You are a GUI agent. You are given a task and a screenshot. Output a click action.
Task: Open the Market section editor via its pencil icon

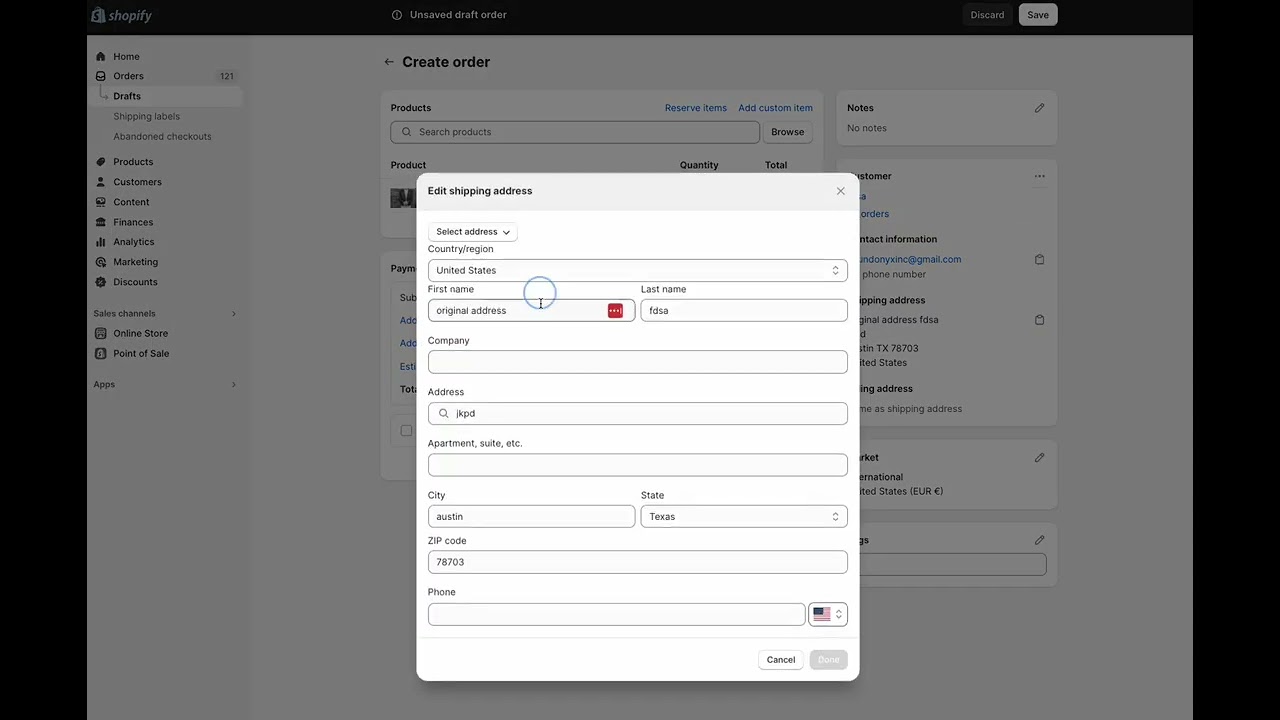pyautogui.click(x=1039, y=457)
